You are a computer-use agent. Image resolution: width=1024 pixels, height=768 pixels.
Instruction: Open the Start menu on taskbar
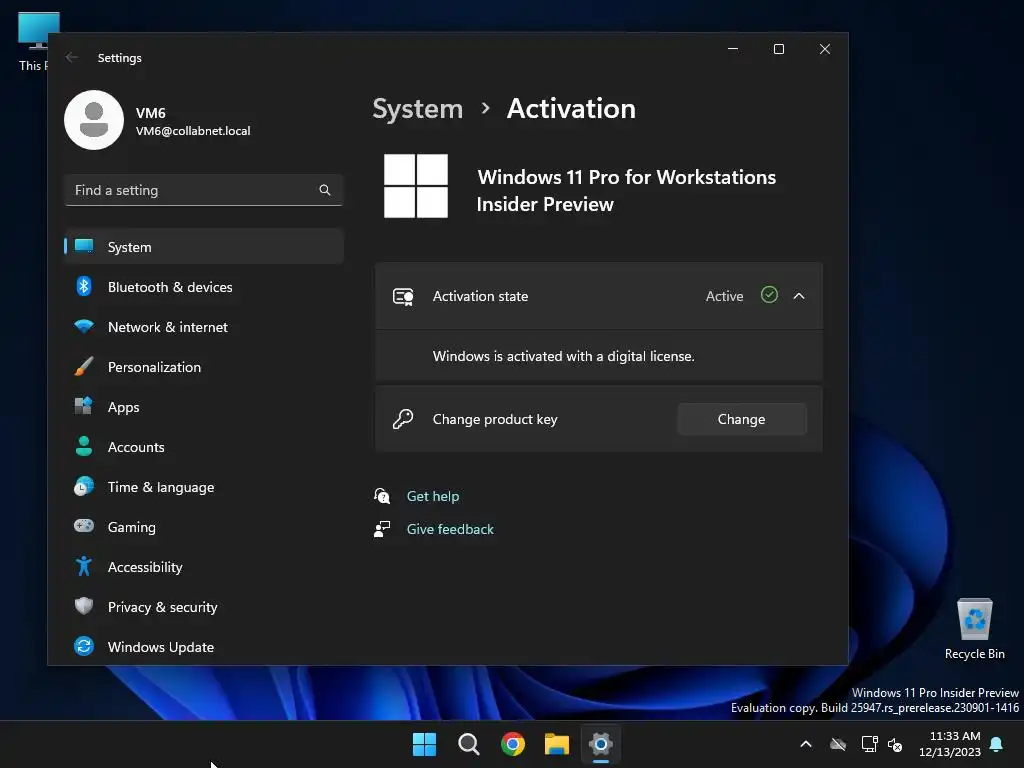[x=424, y=744]
